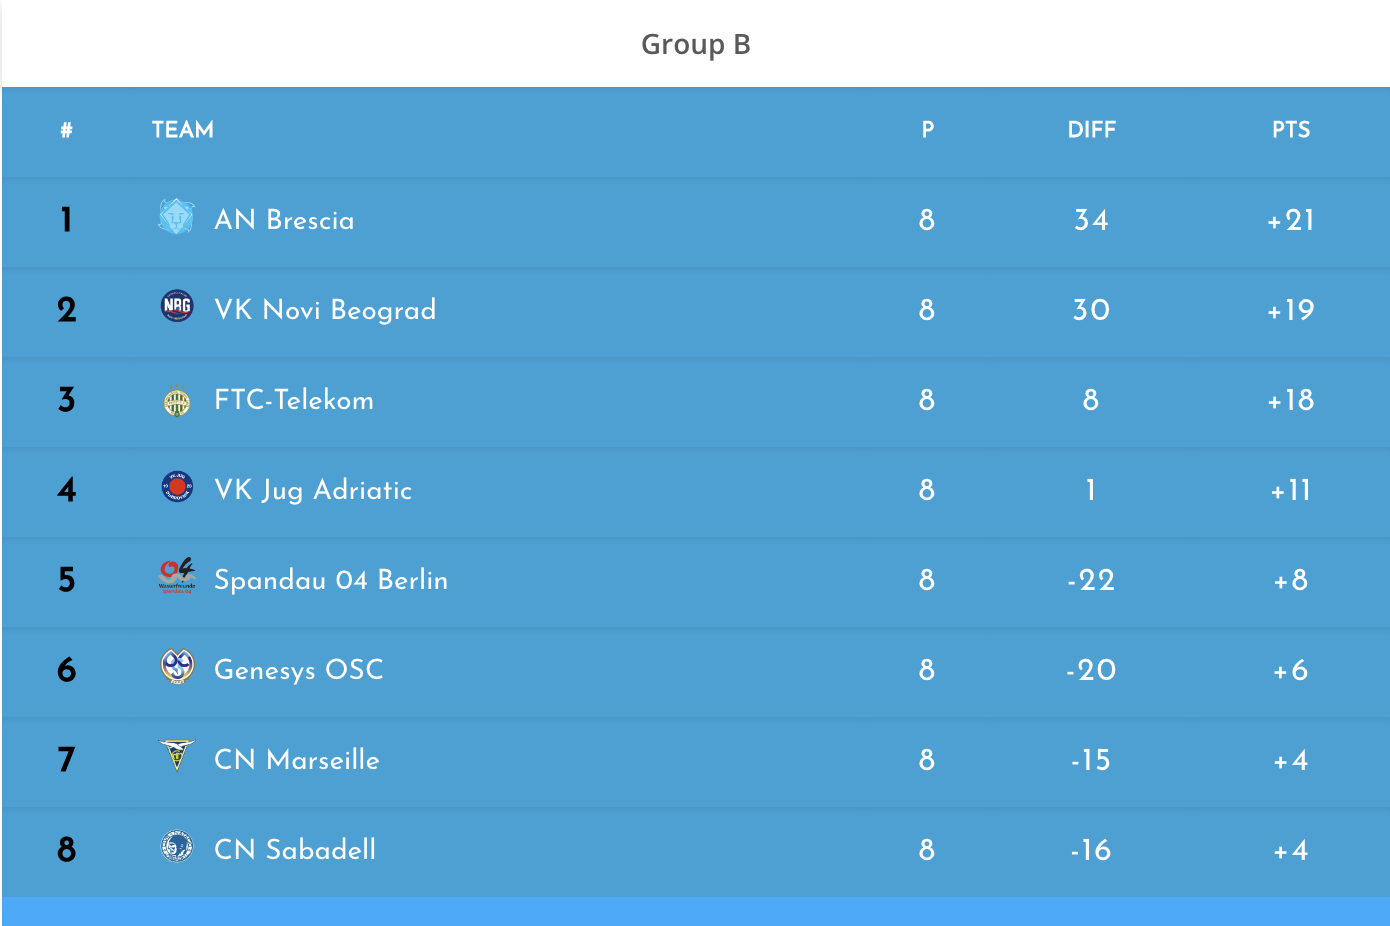
Task: Select the Spandau 04 Berlin team name
Action: coord(331,580)
